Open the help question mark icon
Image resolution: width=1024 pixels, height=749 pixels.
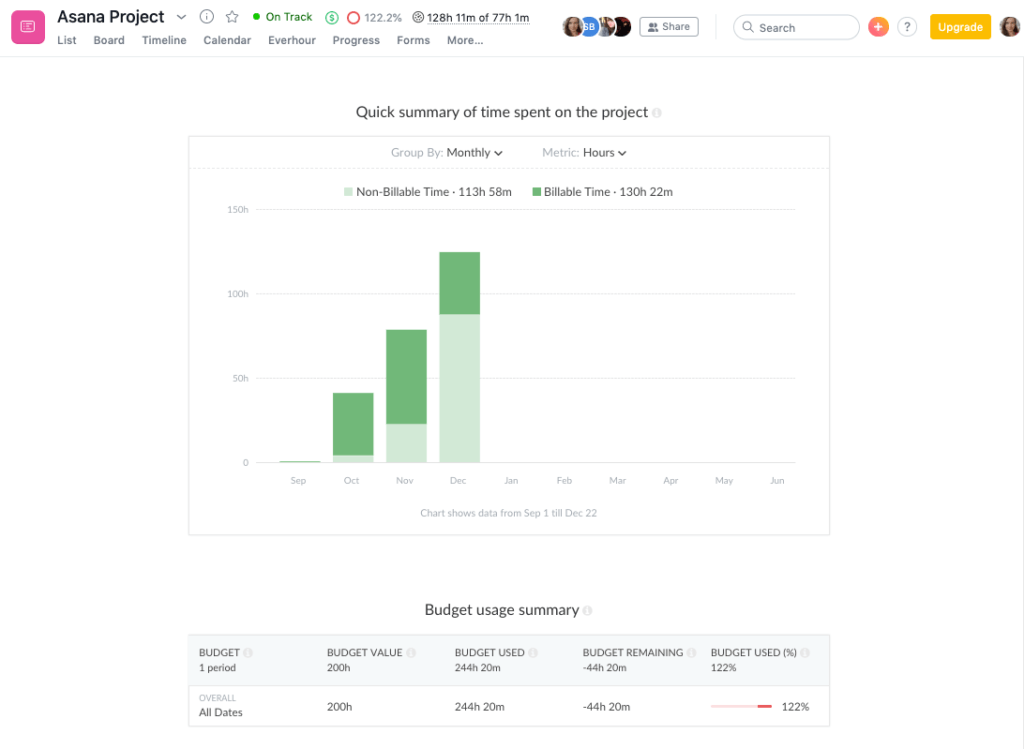pos(907,27)
